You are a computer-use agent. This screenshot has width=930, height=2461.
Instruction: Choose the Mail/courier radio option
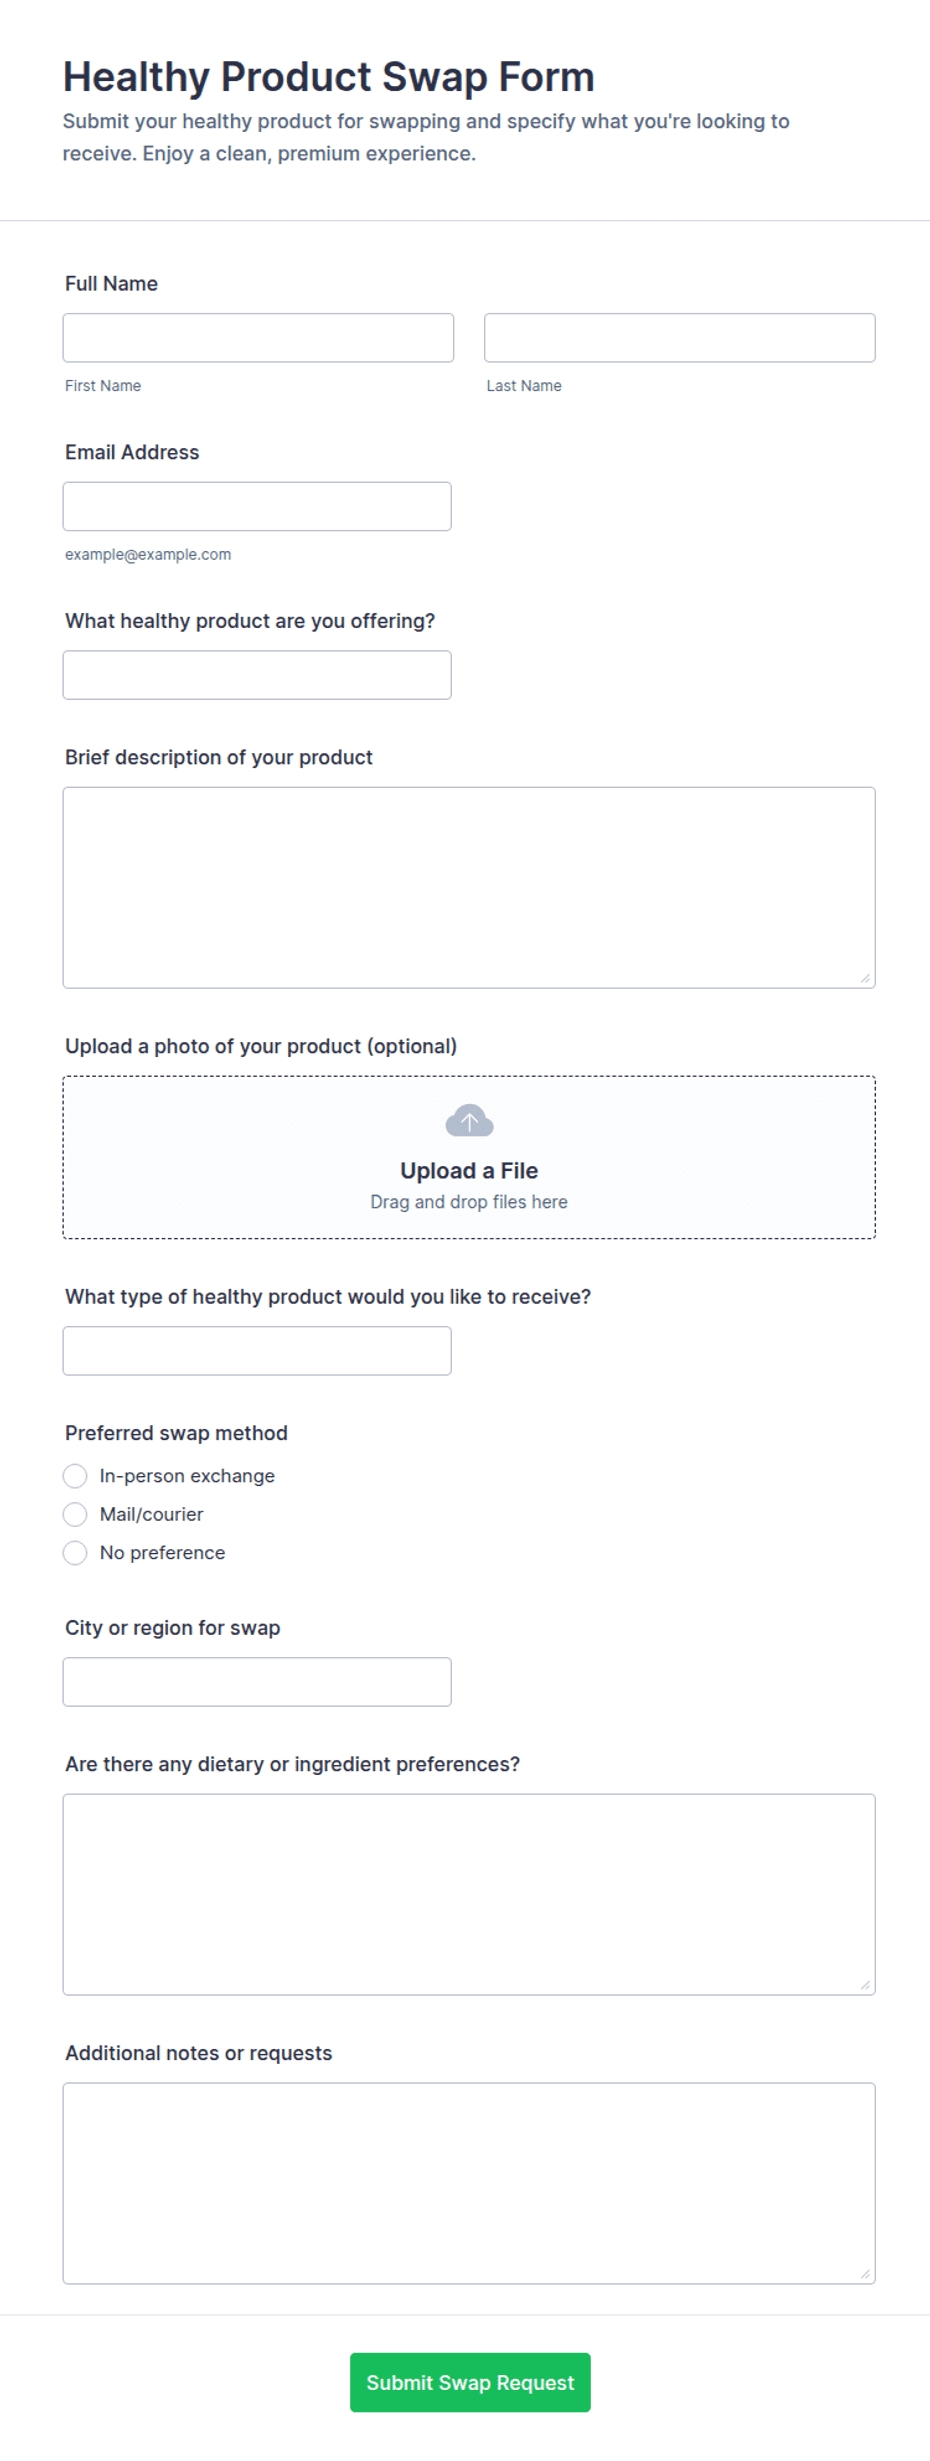[75, 1514]
